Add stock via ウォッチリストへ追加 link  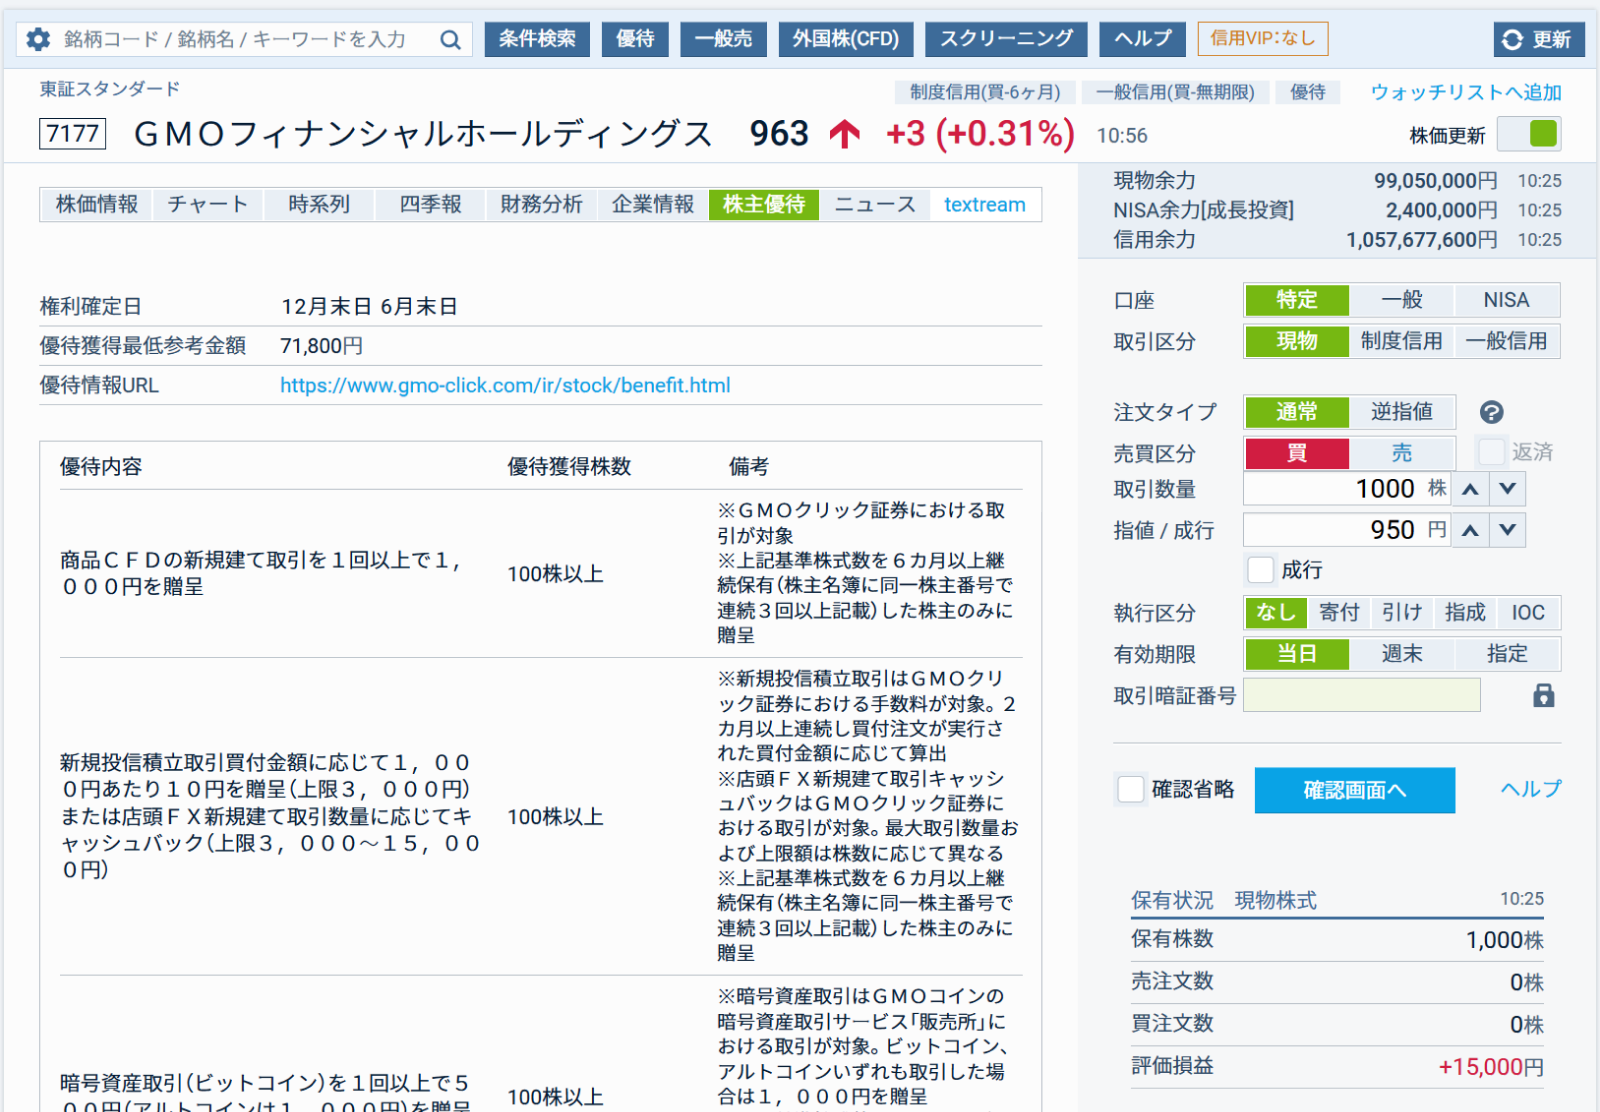point(1465,92)
